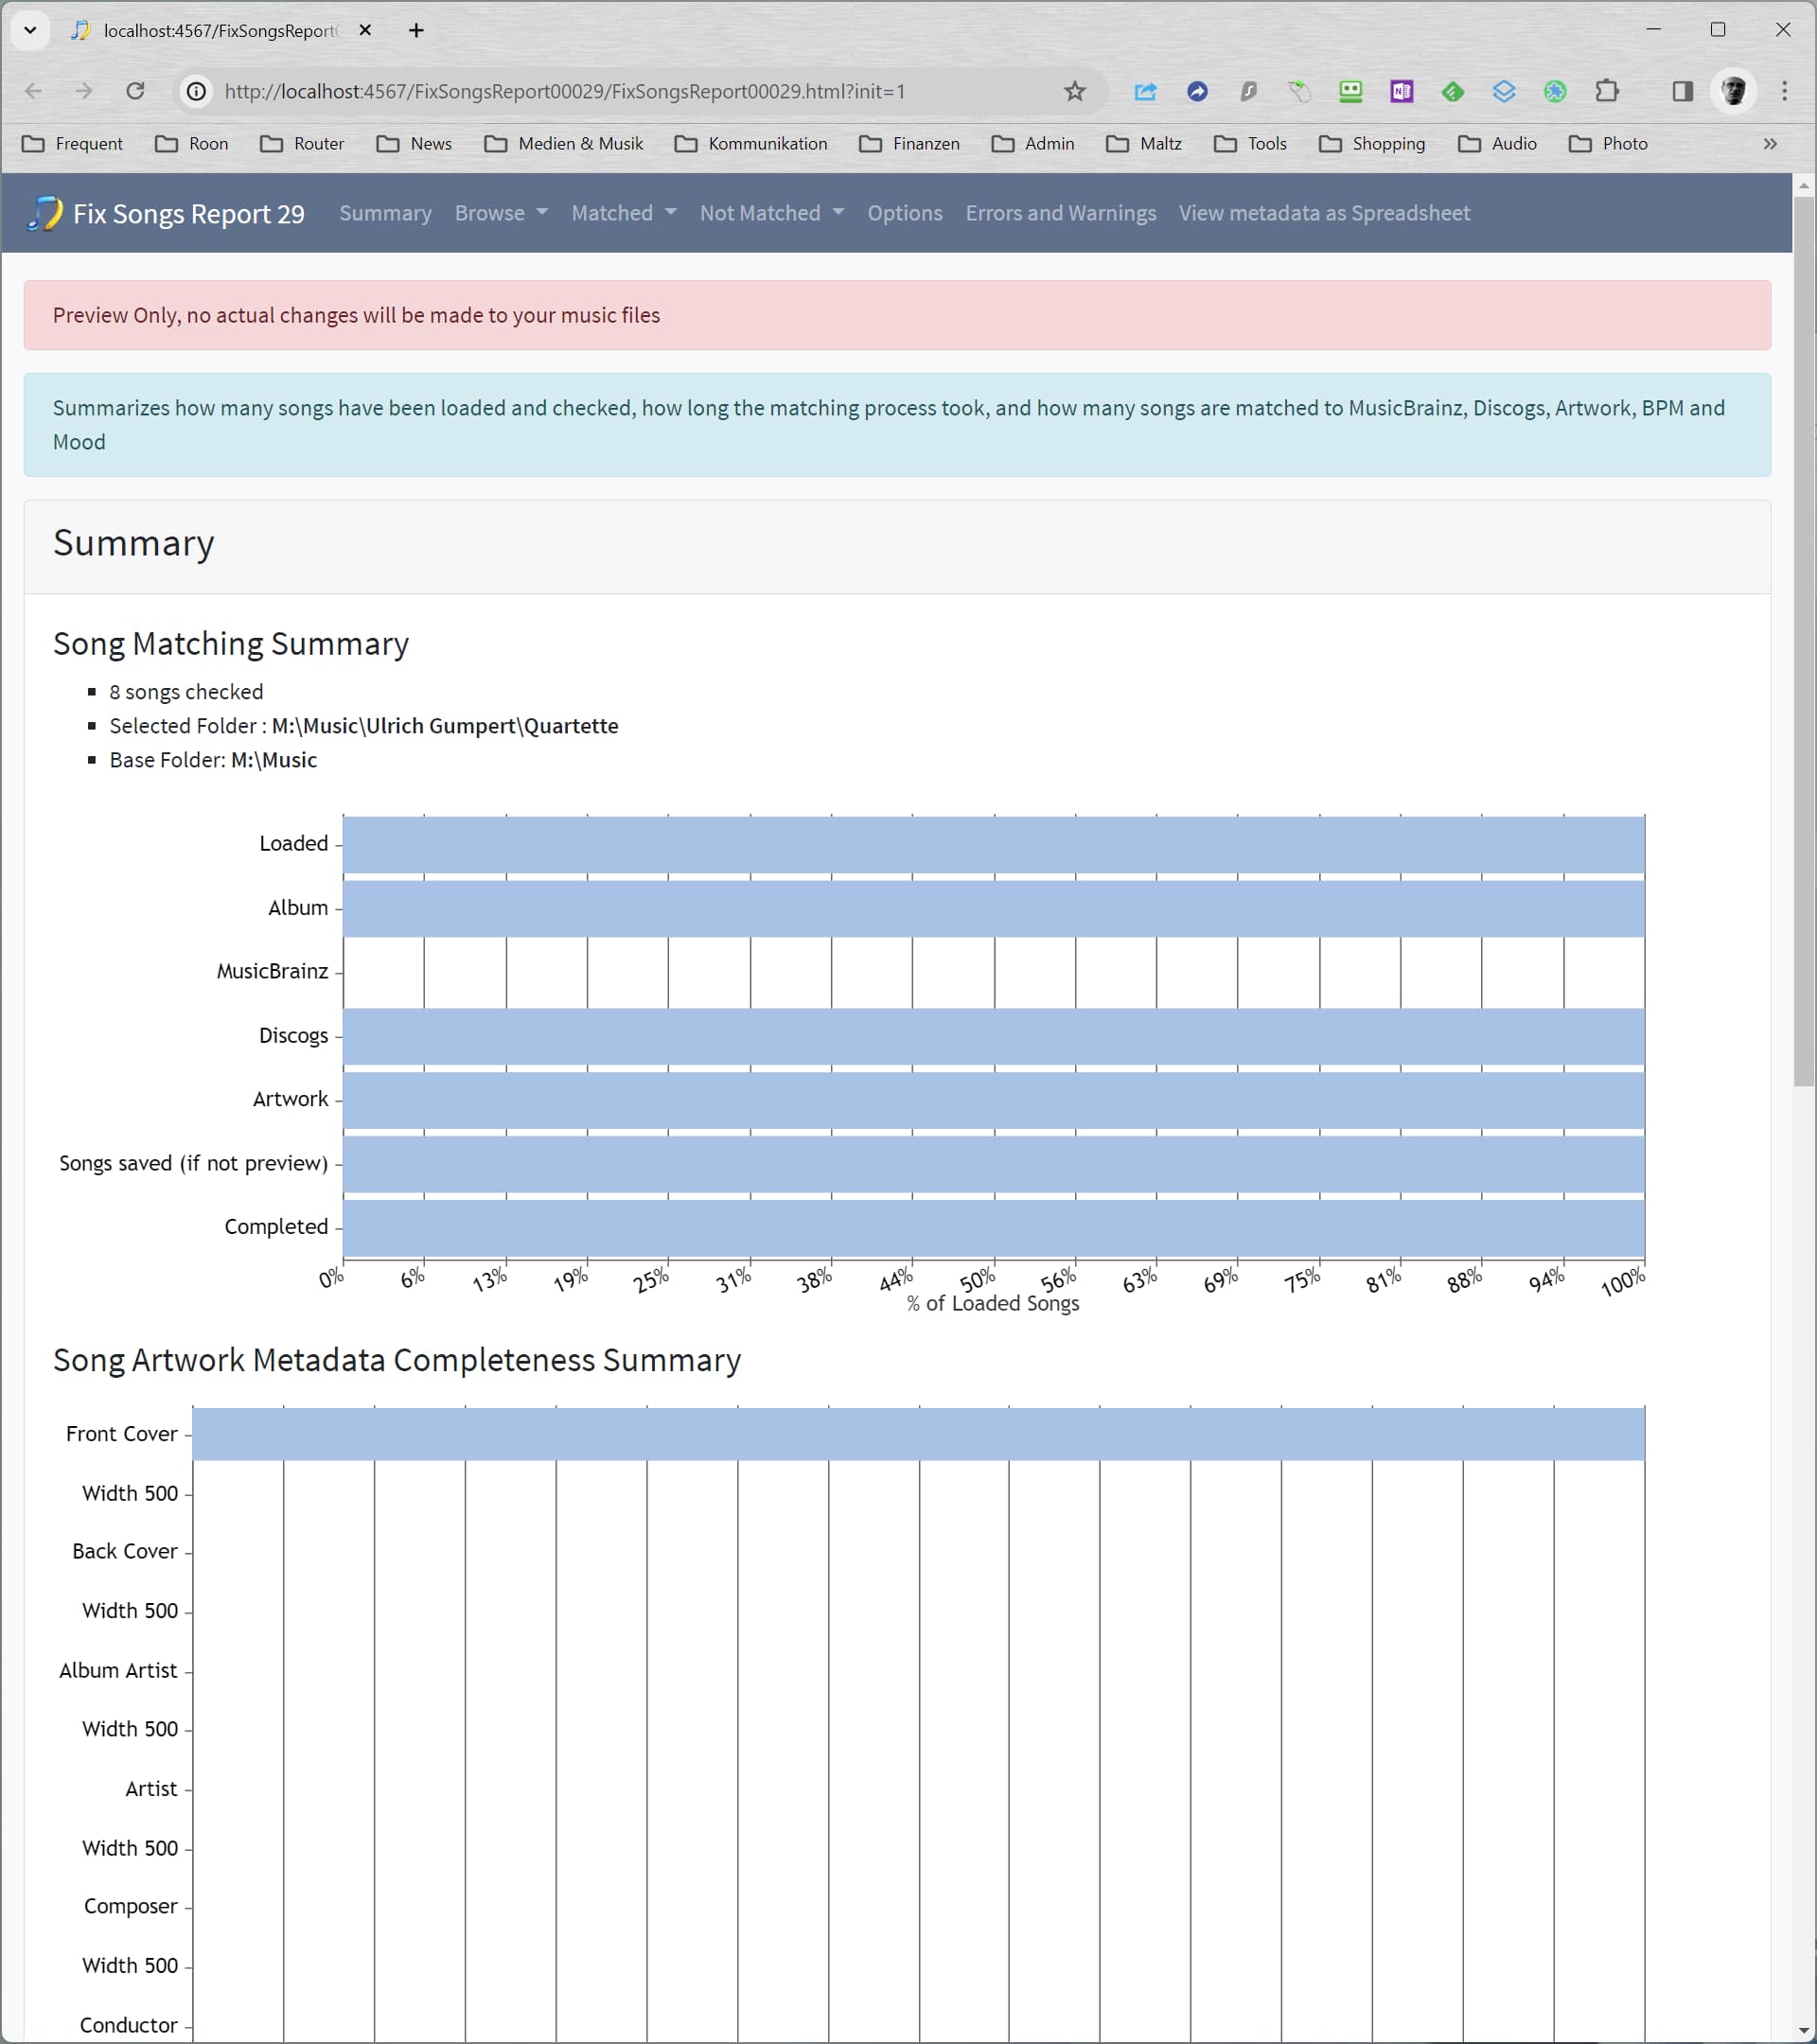This screenshot has width=1817, height=2044.
Task: Open the Options nav item
Action: [x=904, y=213]
